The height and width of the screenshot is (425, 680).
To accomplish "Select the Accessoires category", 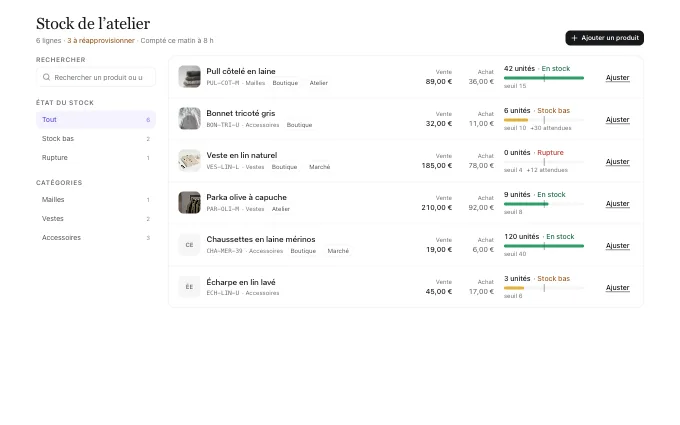I will [96, 238].
